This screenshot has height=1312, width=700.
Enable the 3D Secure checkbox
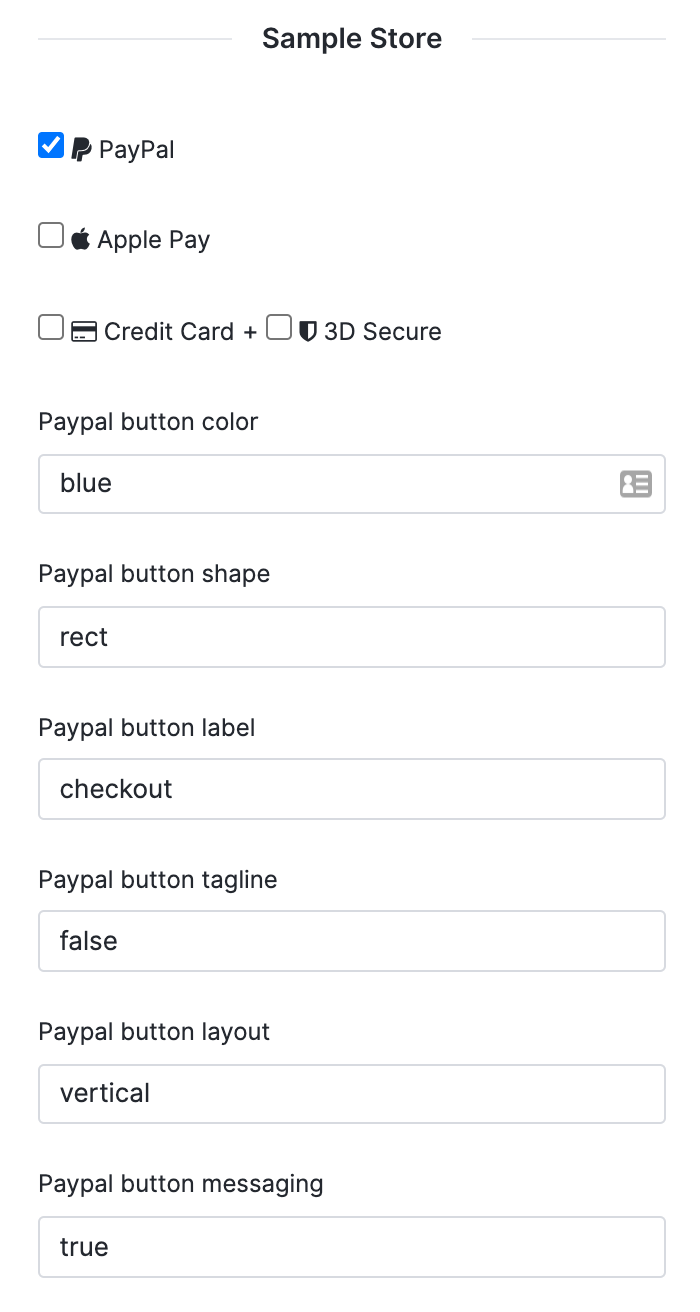coord(279,328)
